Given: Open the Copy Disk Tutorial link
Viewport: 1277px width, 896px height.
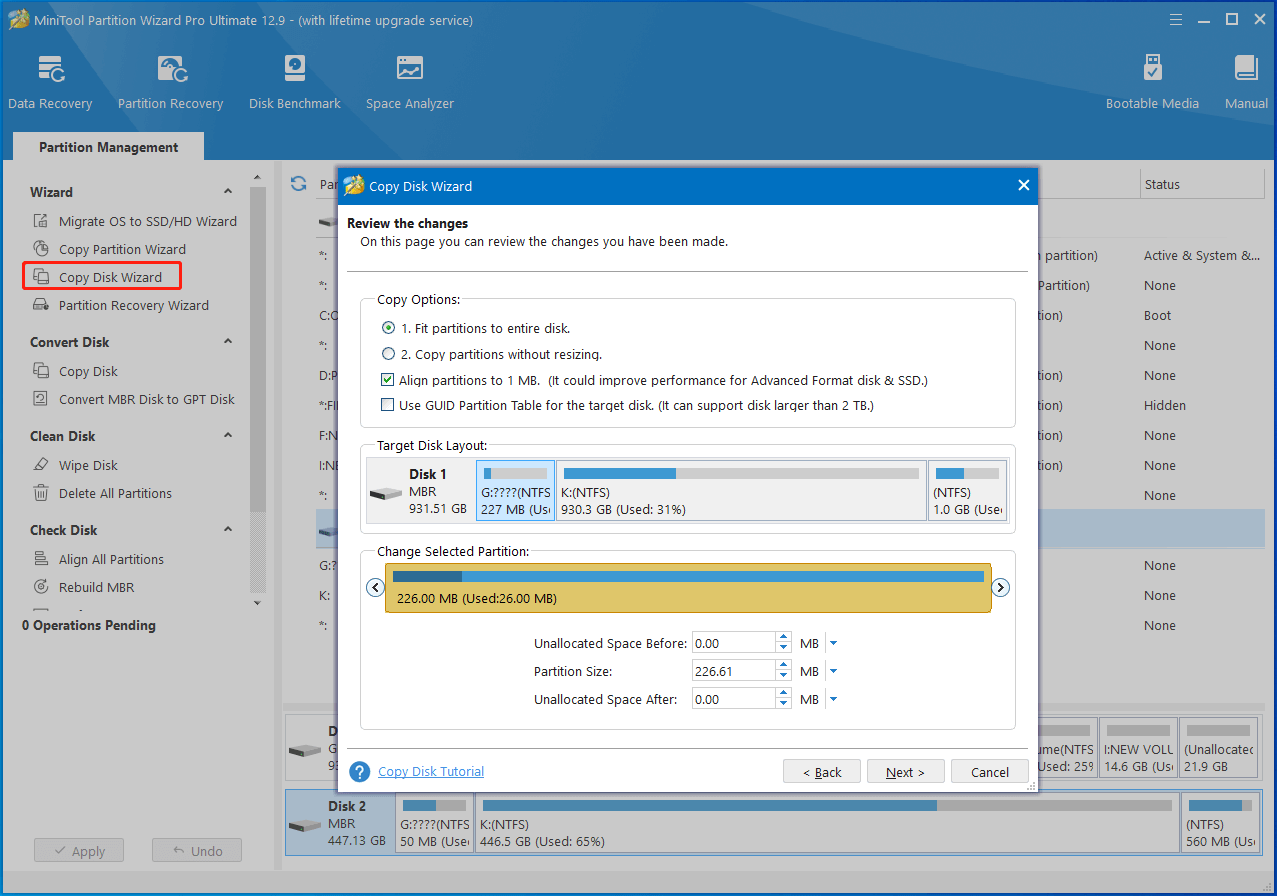Looking at the screenshot, I should click(x=431, y=771).
